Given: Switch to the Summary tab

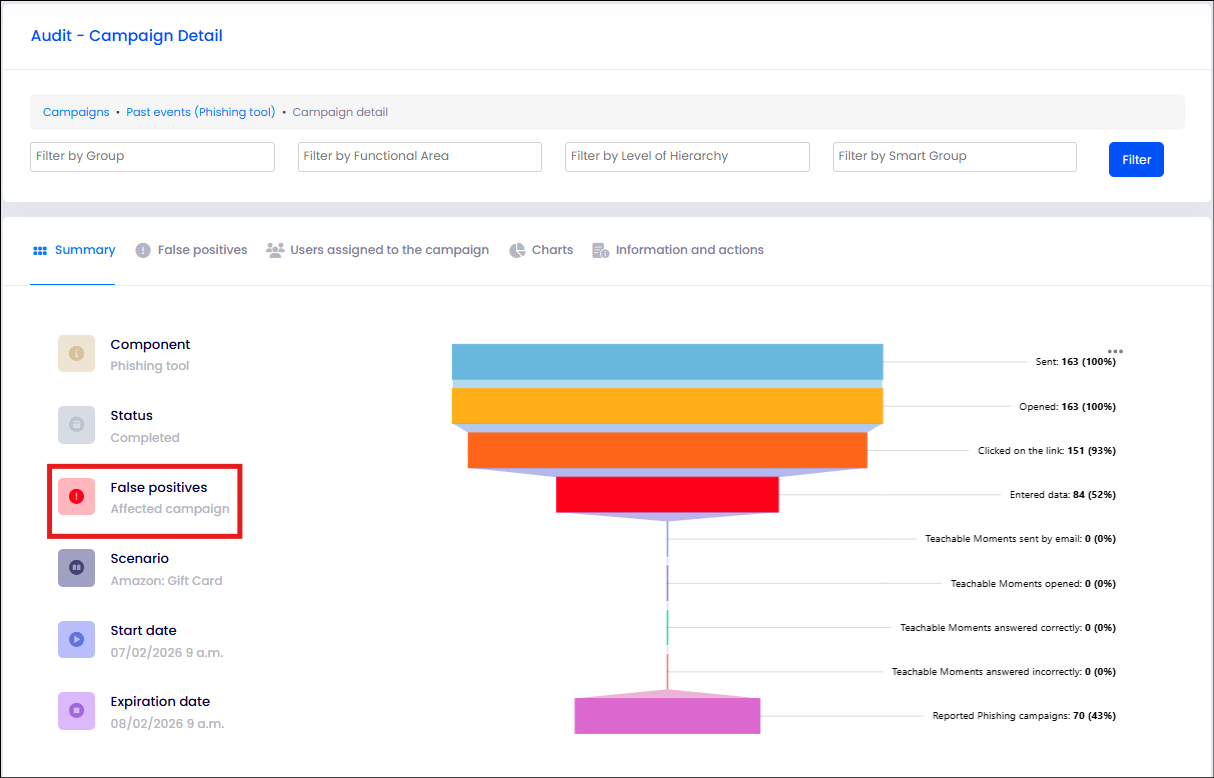Looking at the screenshot, I should [x=74, y=250].
